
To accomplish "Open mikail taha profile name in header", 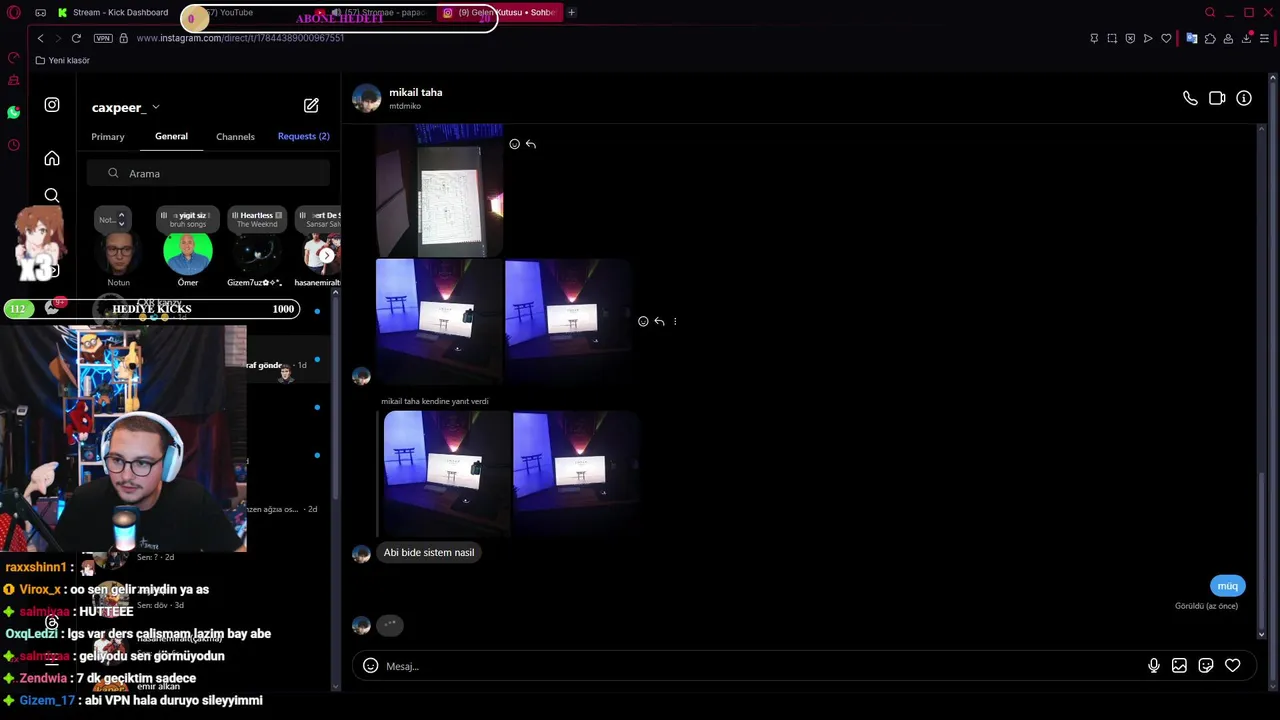I will point(415,92).
